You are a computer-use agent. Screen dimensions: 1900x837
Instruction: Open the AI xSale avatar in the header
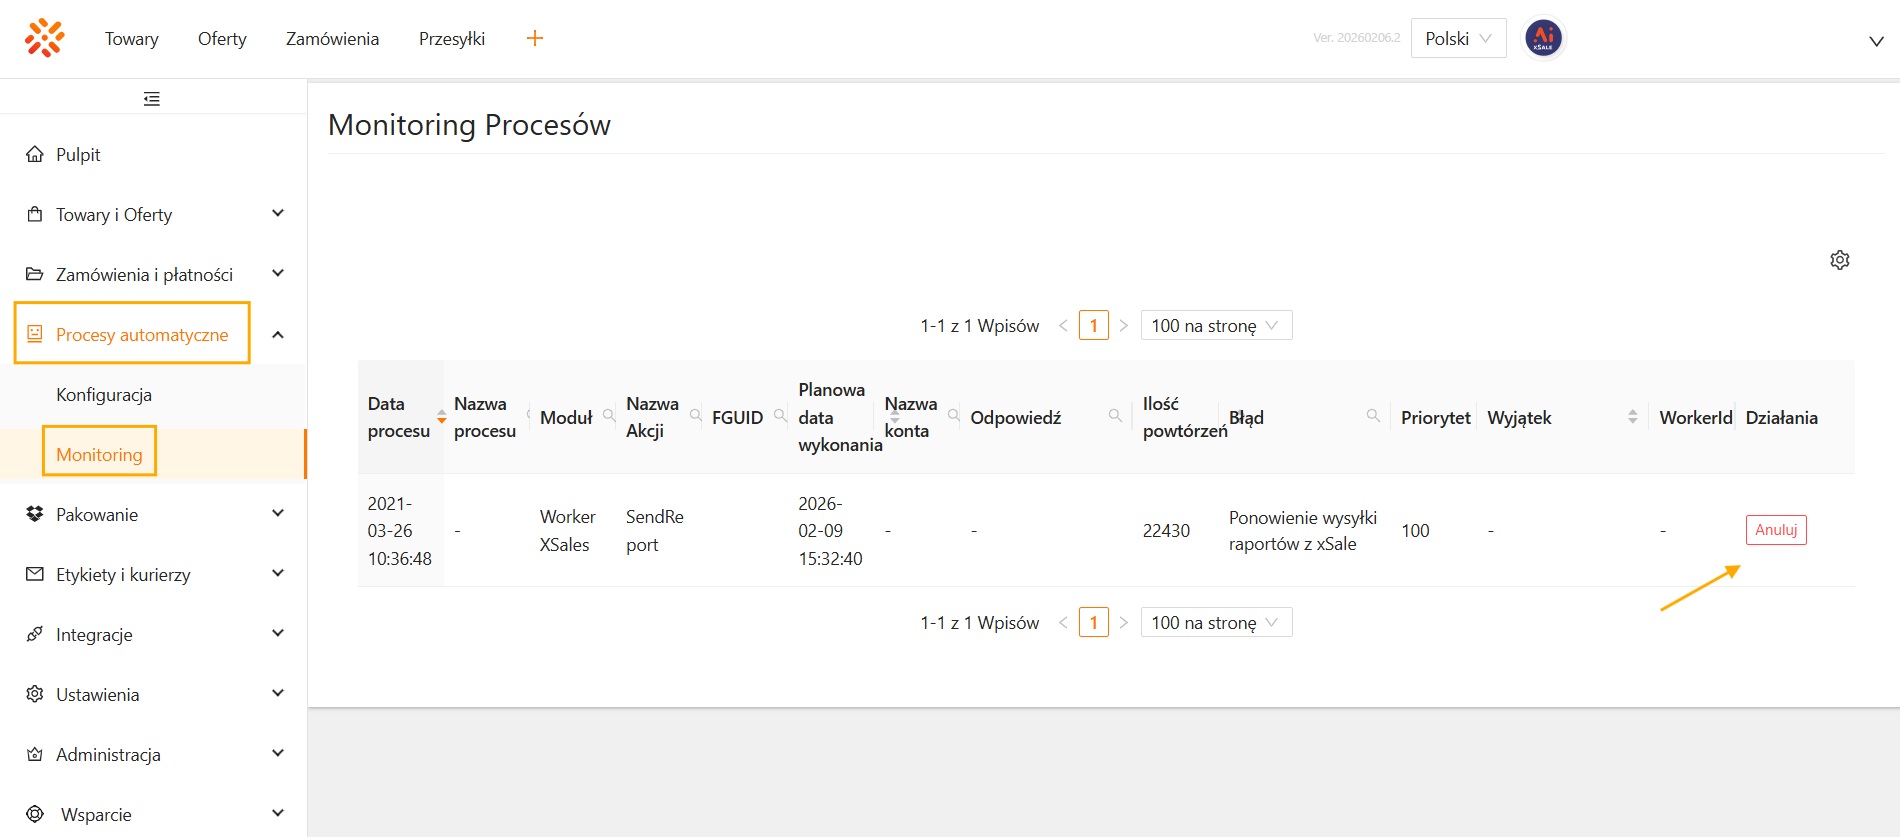(1543, 39)
